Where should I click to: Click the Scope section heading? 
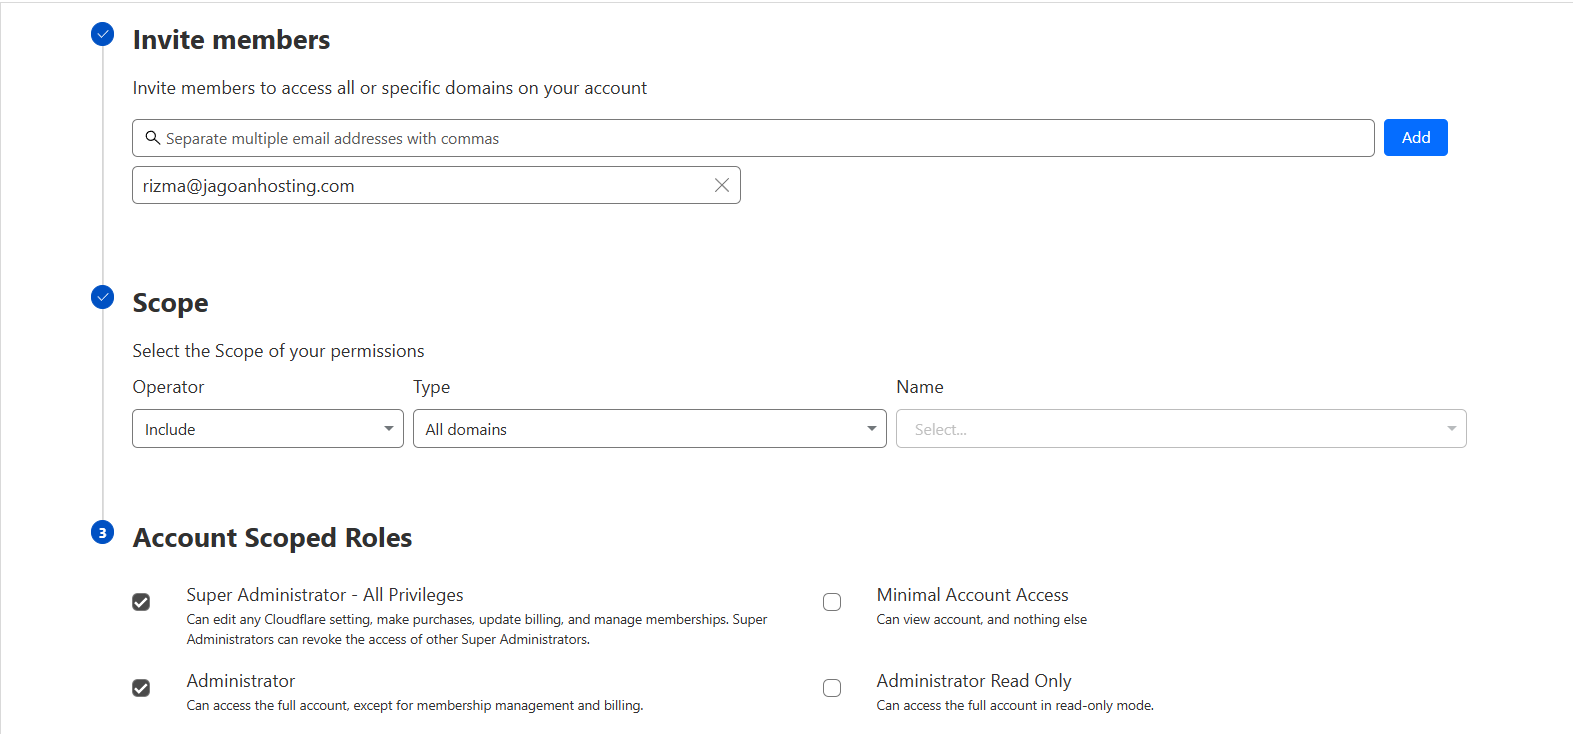(170, 303)
